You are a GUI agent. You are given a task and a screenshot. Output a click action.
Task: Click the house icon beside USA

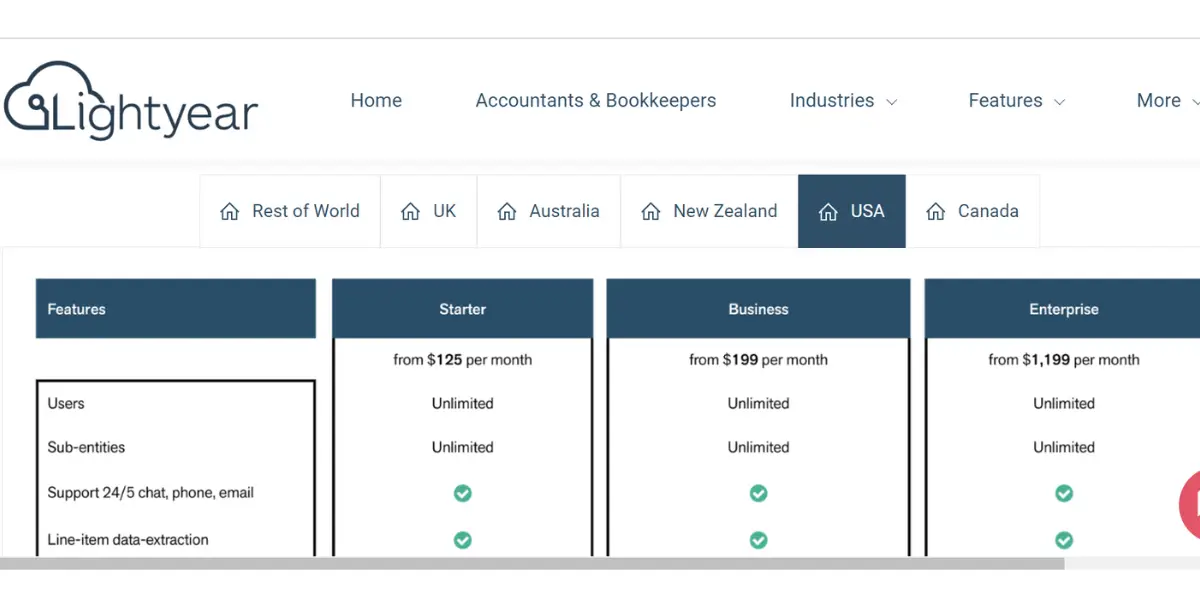pos(828,212)
